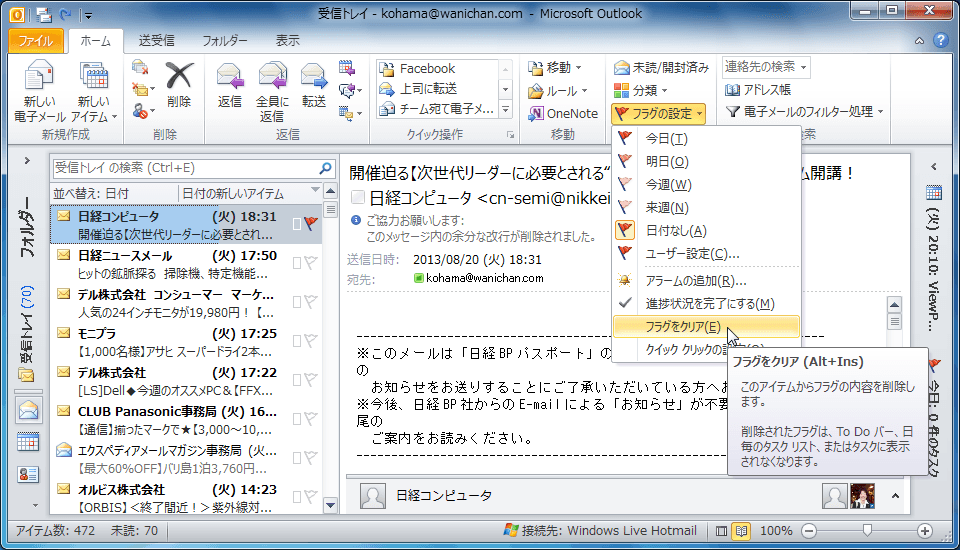Expand the To-Do bar chevron
The width and height of the screenshot is (960, 550).
pyautogui.click(x=934, y=167)
